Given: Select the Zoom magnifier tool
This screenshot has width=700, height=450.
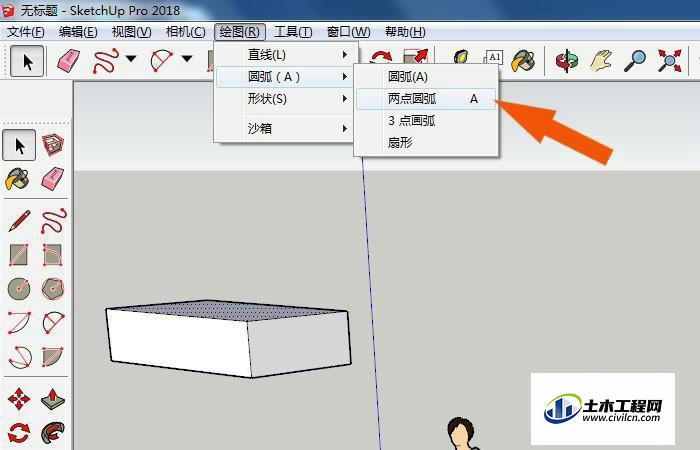Looking at the screenshot, I should 635,61.
